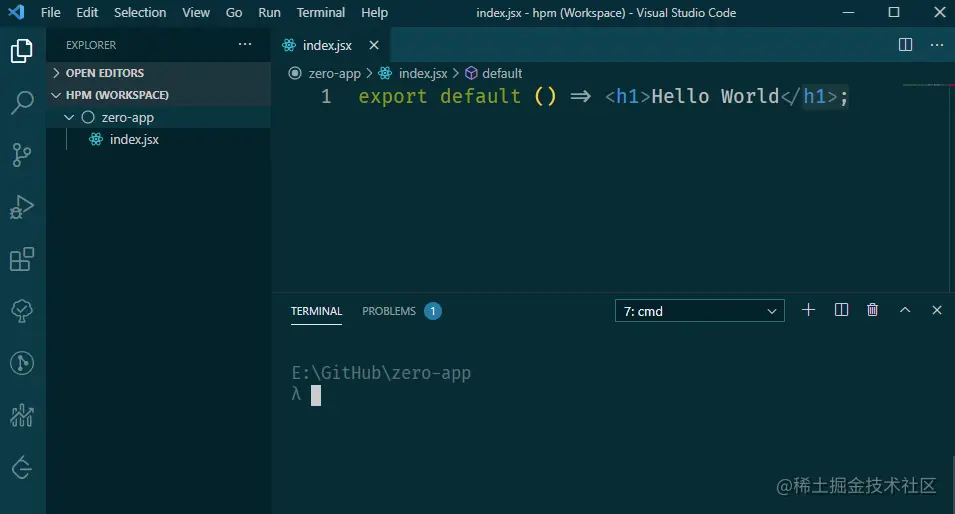Kill terminal with the trash icon

pyautogui.click(x=872, y=310)
